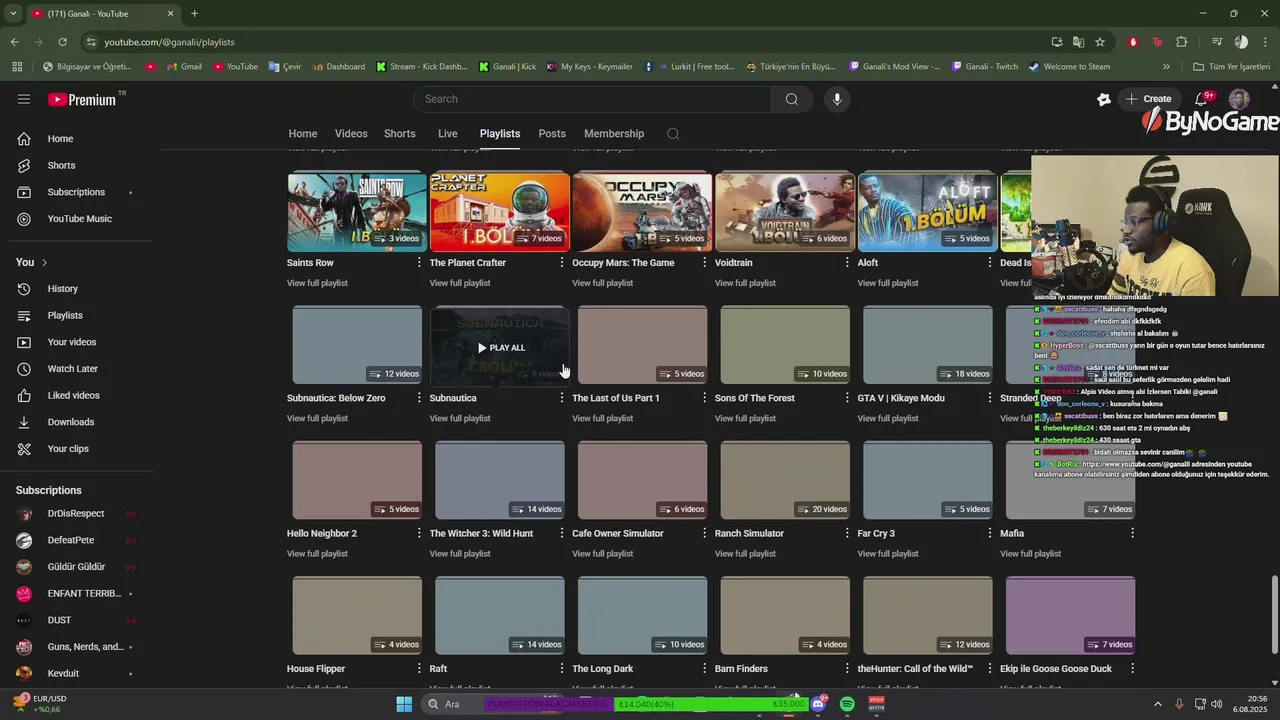1280x720 pixels.
Task: Switch to the Home channel tab
Action: coord(303,134)
